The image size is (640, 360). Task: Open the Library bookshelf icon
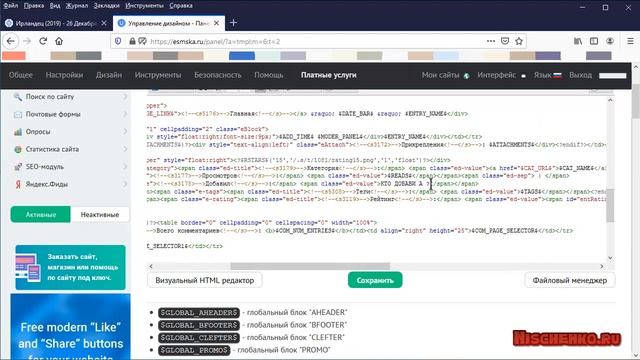coord(578,41)
